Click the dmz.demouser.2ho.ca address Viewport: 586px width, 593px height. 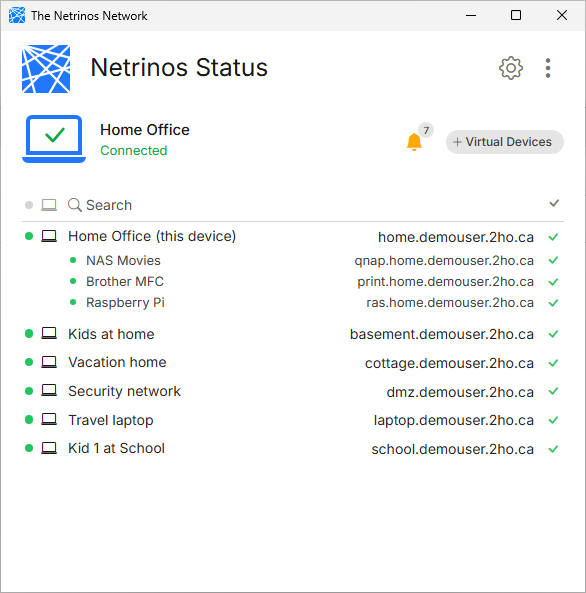(x=460, y=392)
